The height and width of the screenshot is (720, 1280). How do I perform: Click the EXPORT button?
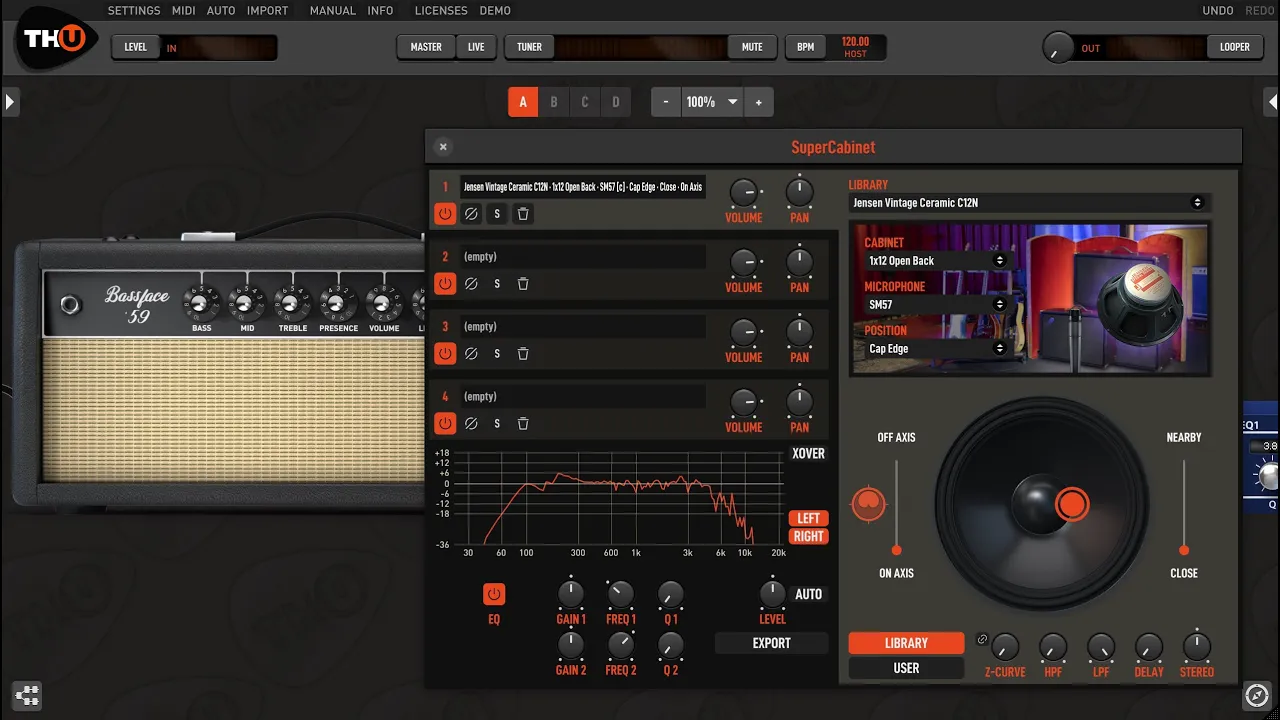[x=772, y=643]
